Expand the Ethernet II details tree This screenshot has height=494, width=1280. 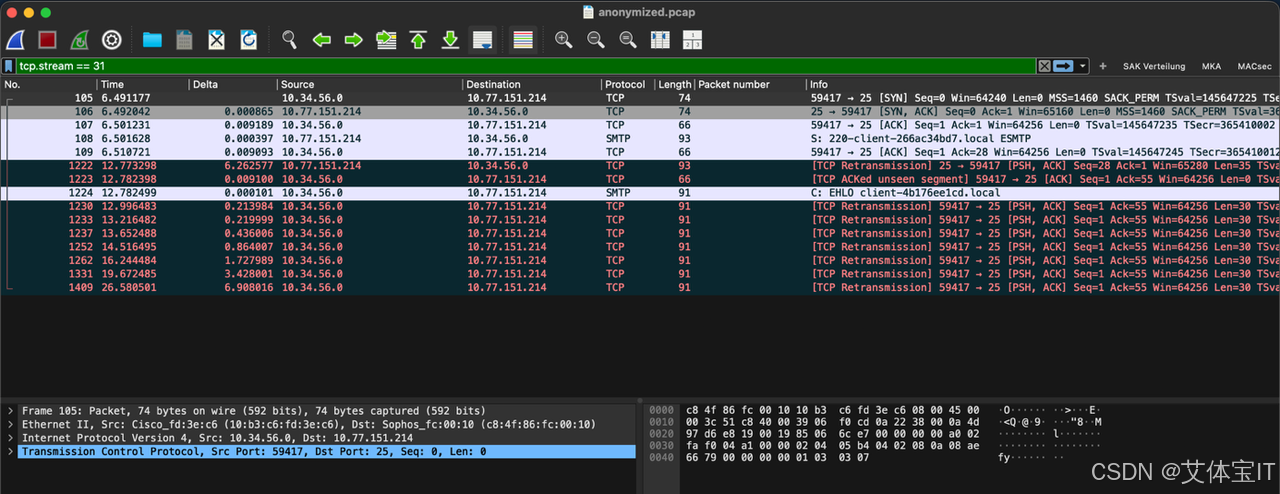(10, 424)
